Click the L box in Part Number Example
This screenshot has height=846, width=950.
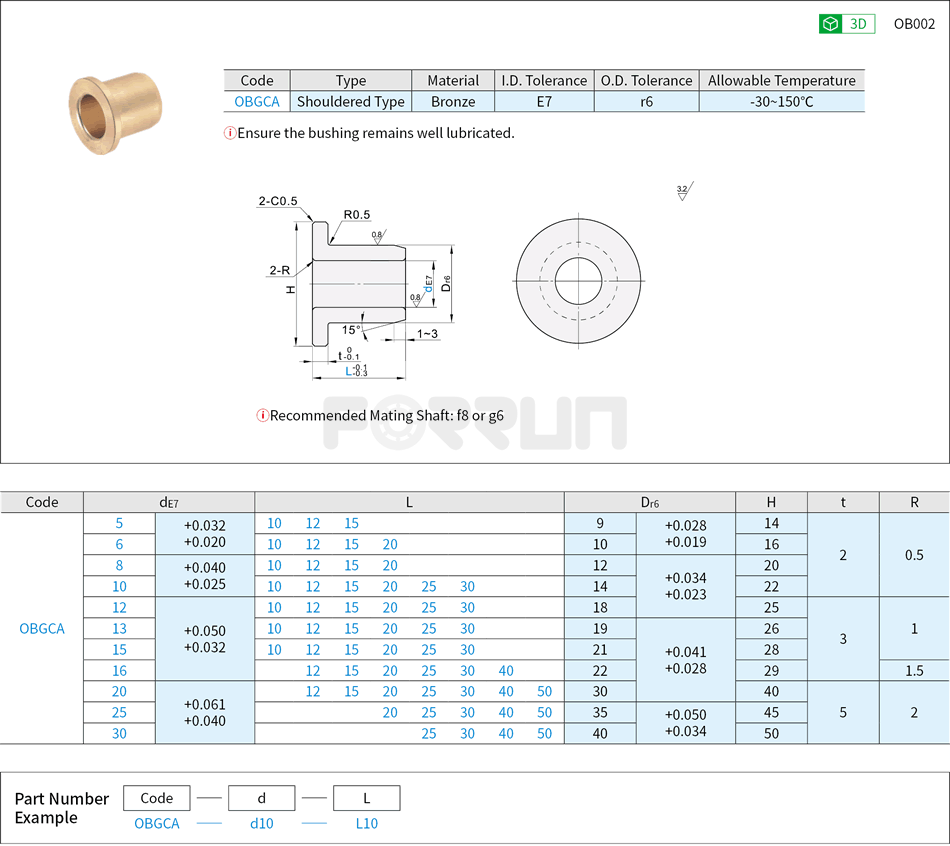tap(366, 798)
